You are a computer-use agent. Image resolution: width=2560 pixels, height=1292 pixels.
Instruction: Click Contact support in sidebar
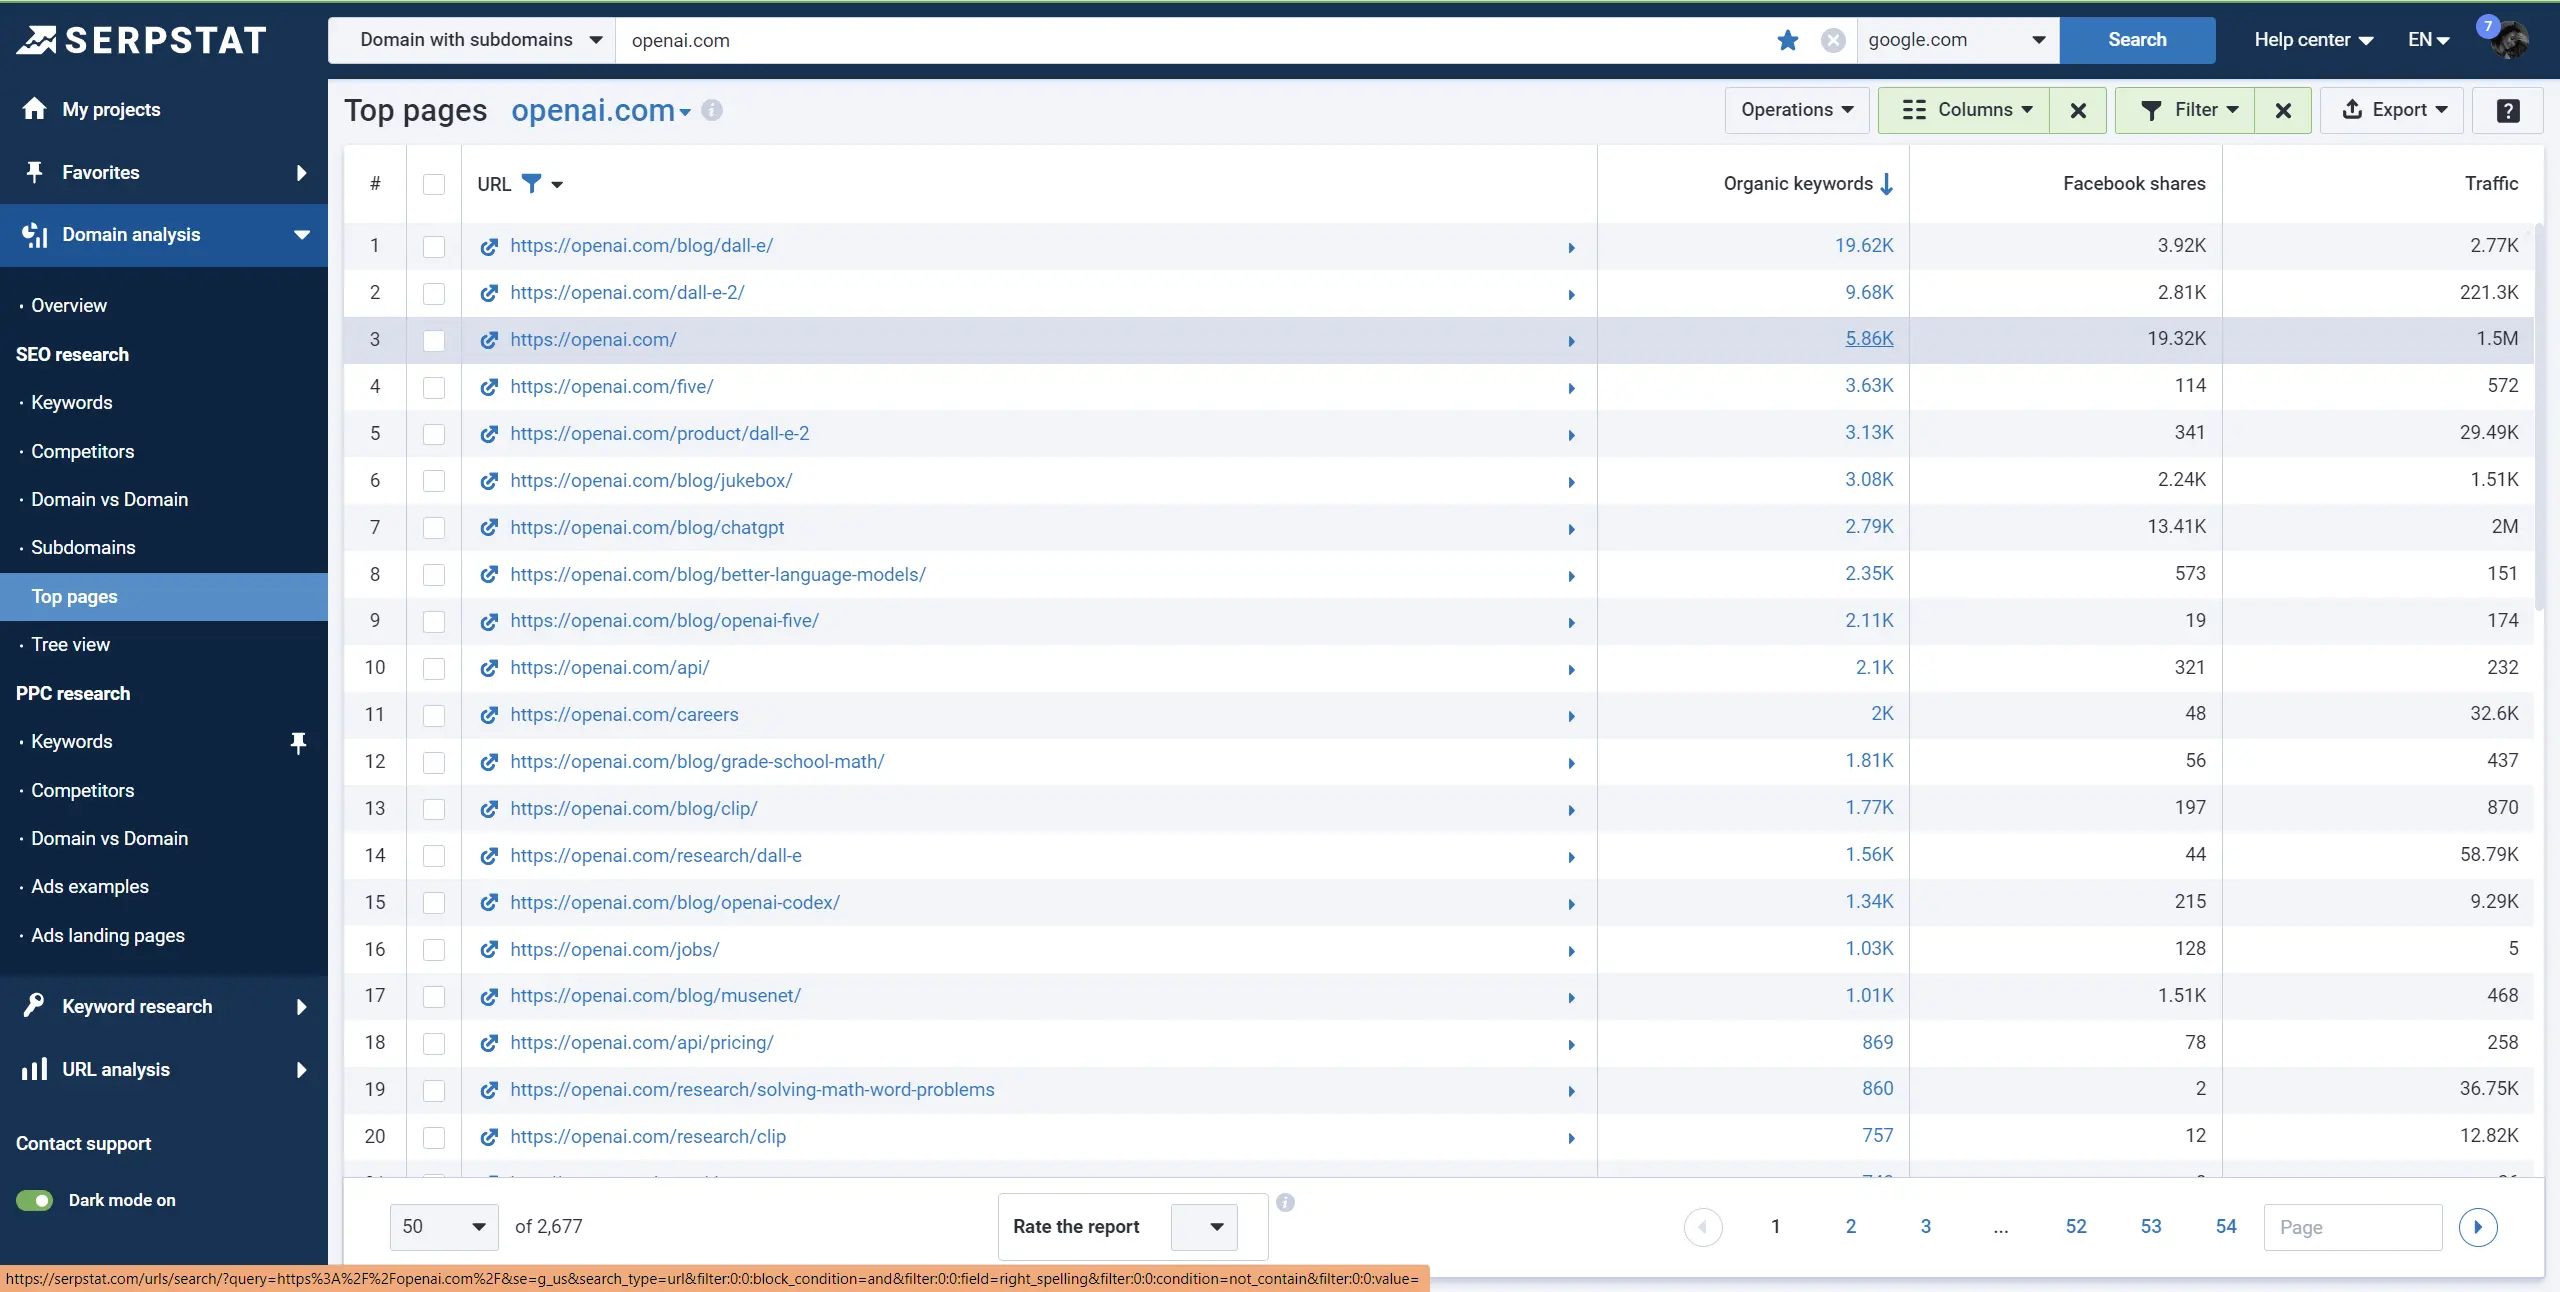pyautogui.click(x=83, y=1143)
